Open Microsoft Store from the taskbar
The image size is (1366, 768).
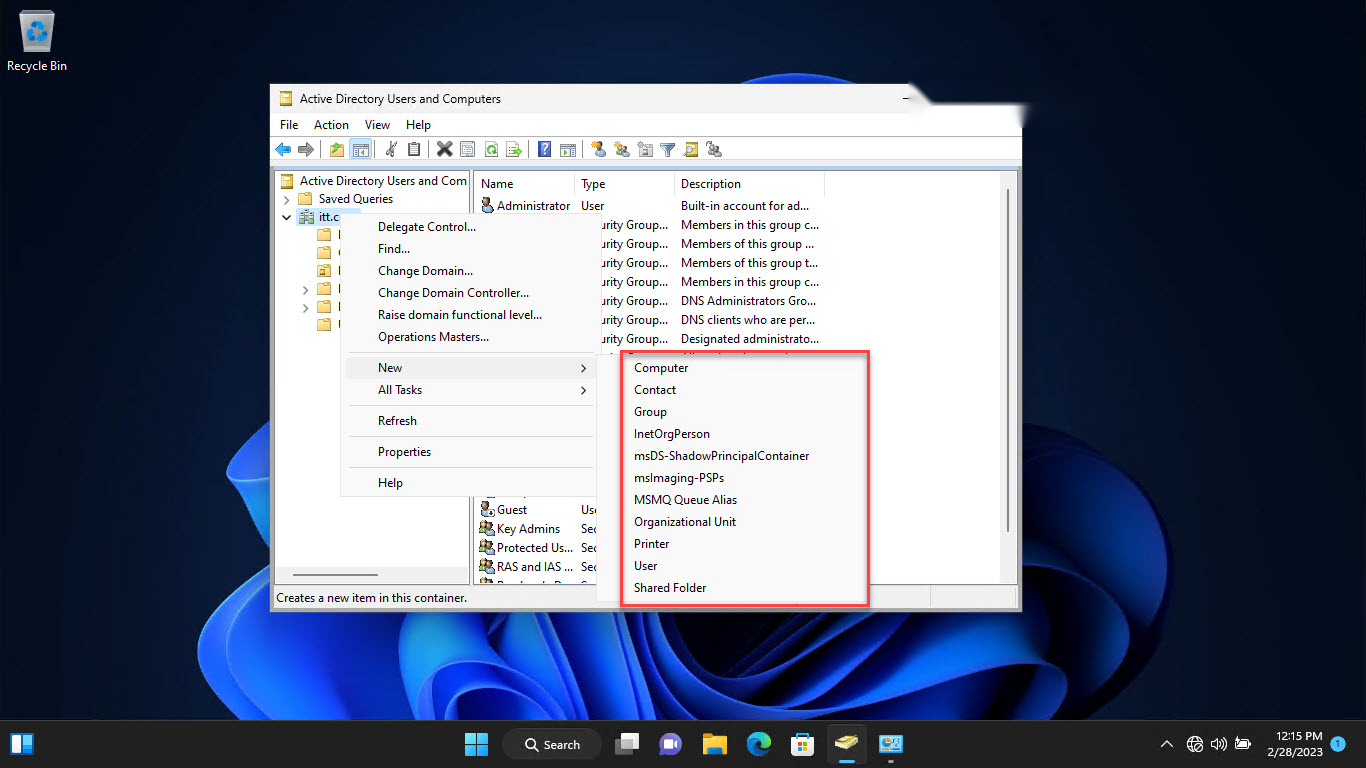[802, 744]
